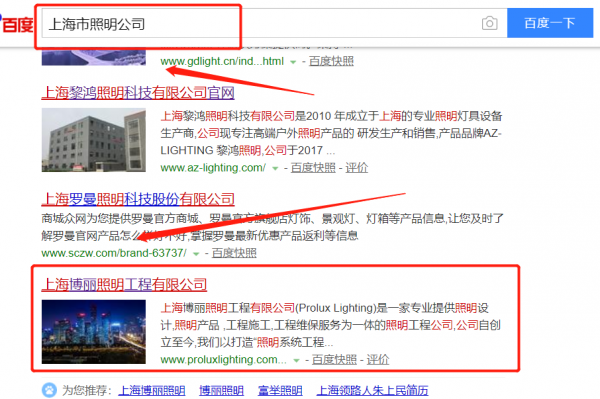The width and height of the screenshot is (600, 399).
Task: Expand the dropdown arrow after www.gdlight.cn URL
Action: click(293, 62)
